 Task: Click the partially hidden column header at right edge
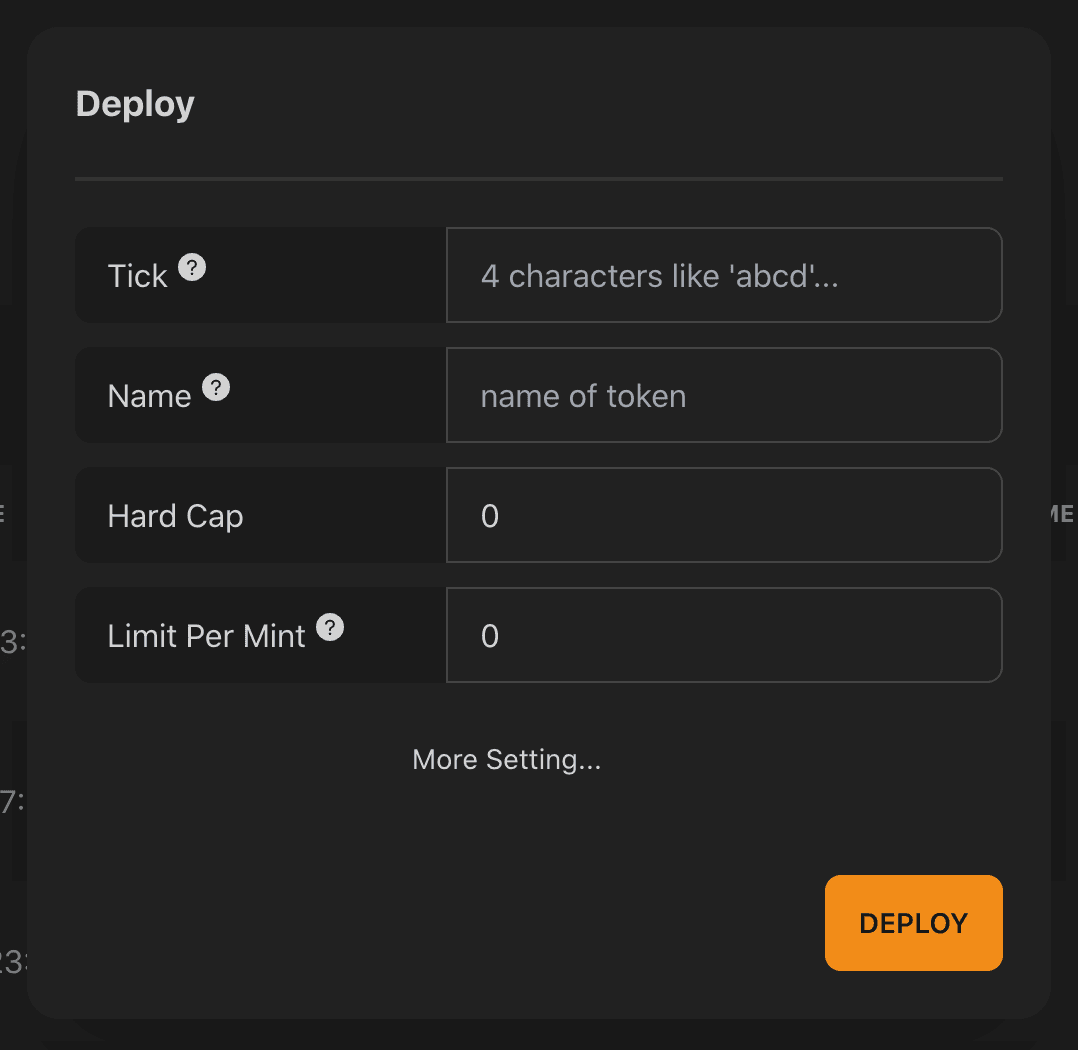tap(1062, 515)
